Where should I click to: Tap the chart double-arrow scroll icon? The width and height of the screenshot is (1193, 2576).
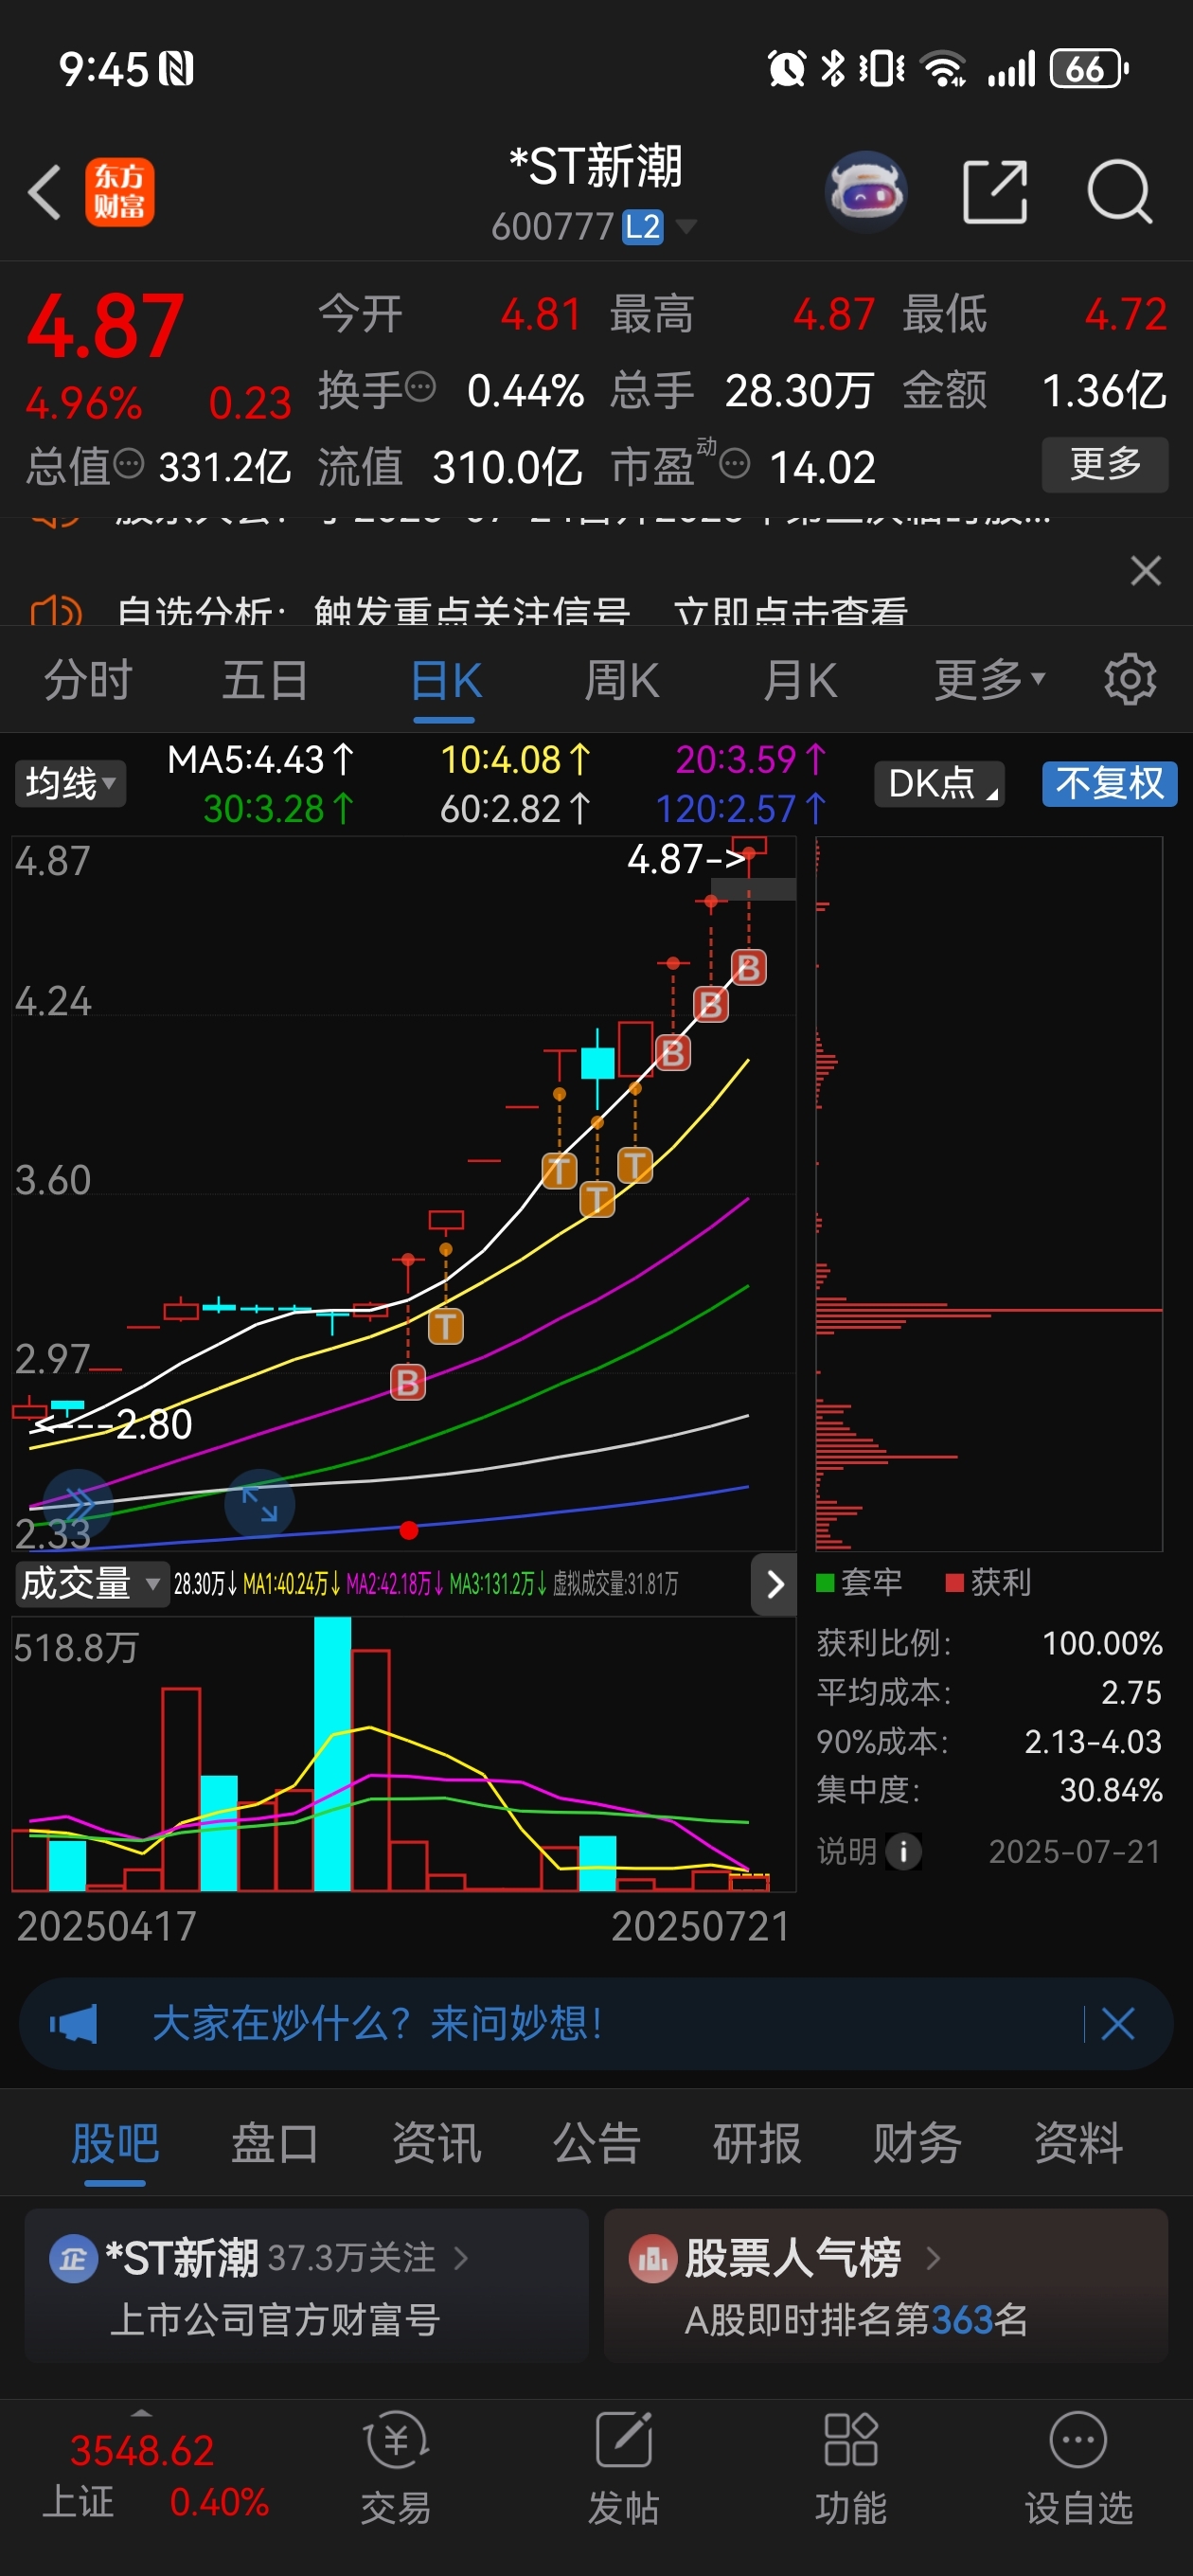click(78, 1503)
